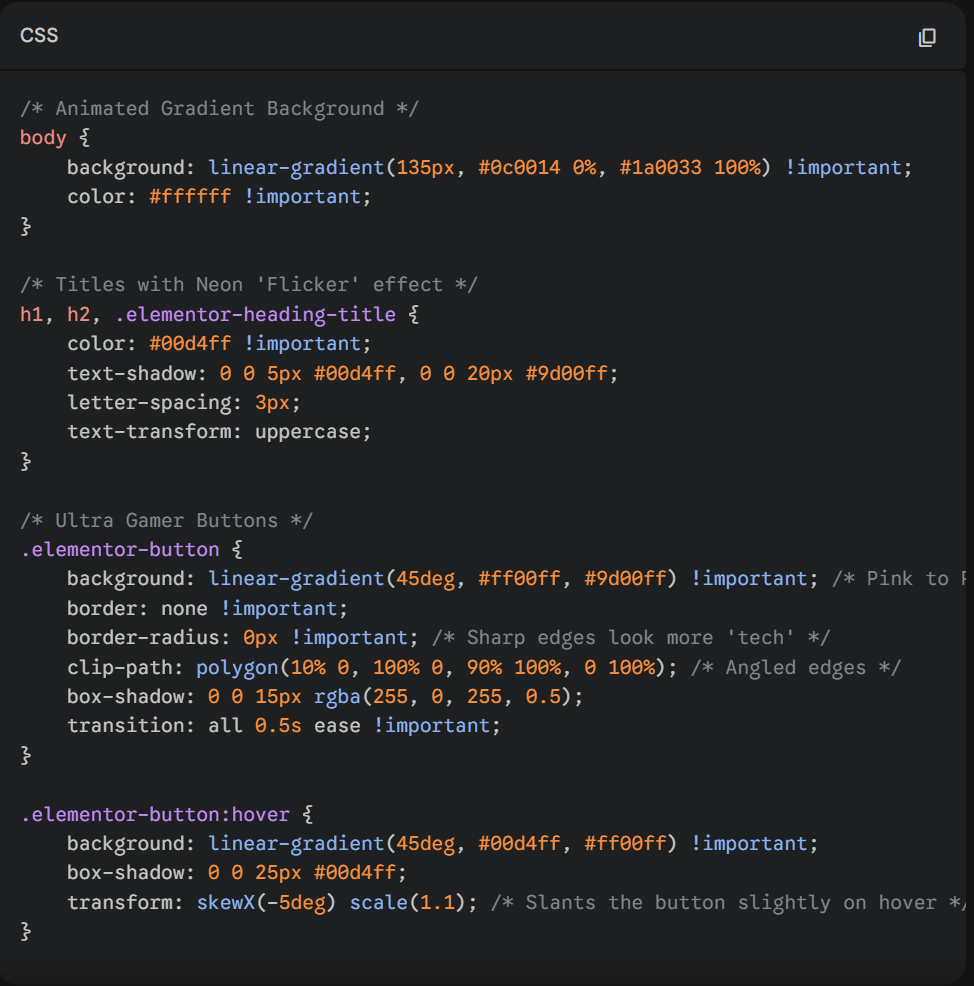Click the Neon 'Flicker' effect comment
Viewport: 974px width, 986px height.
tap(248, 285)
